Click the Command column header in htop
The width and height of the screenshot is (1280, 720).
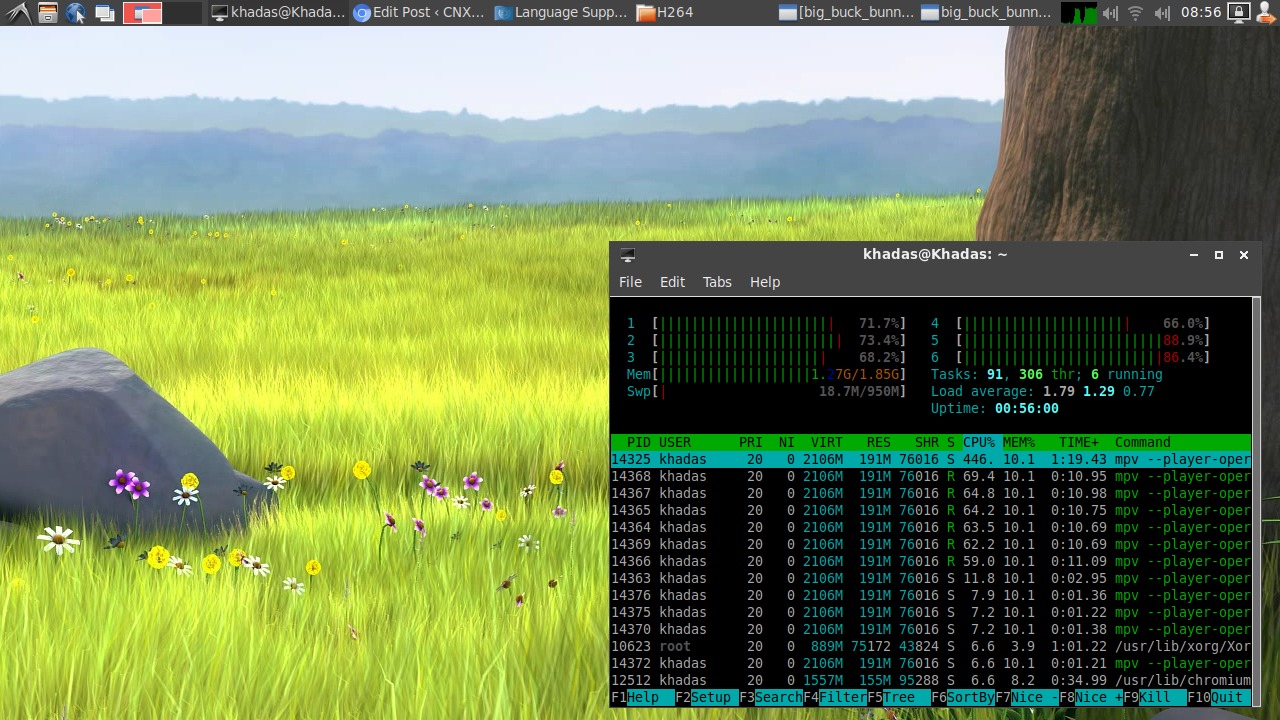pos(1143,442)
